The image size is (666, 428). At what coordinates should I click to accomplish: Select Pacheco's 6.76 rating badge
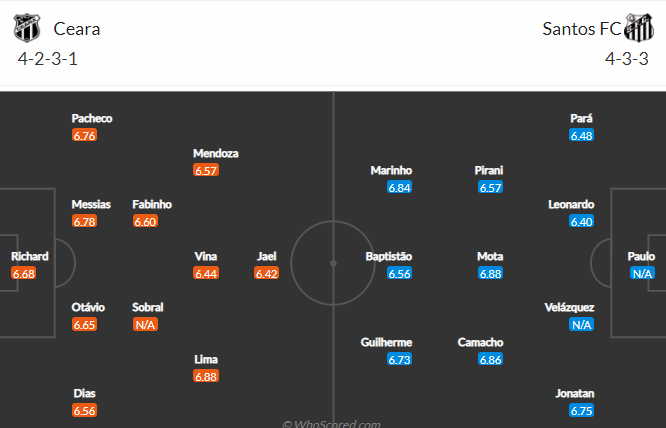(85, 135)
